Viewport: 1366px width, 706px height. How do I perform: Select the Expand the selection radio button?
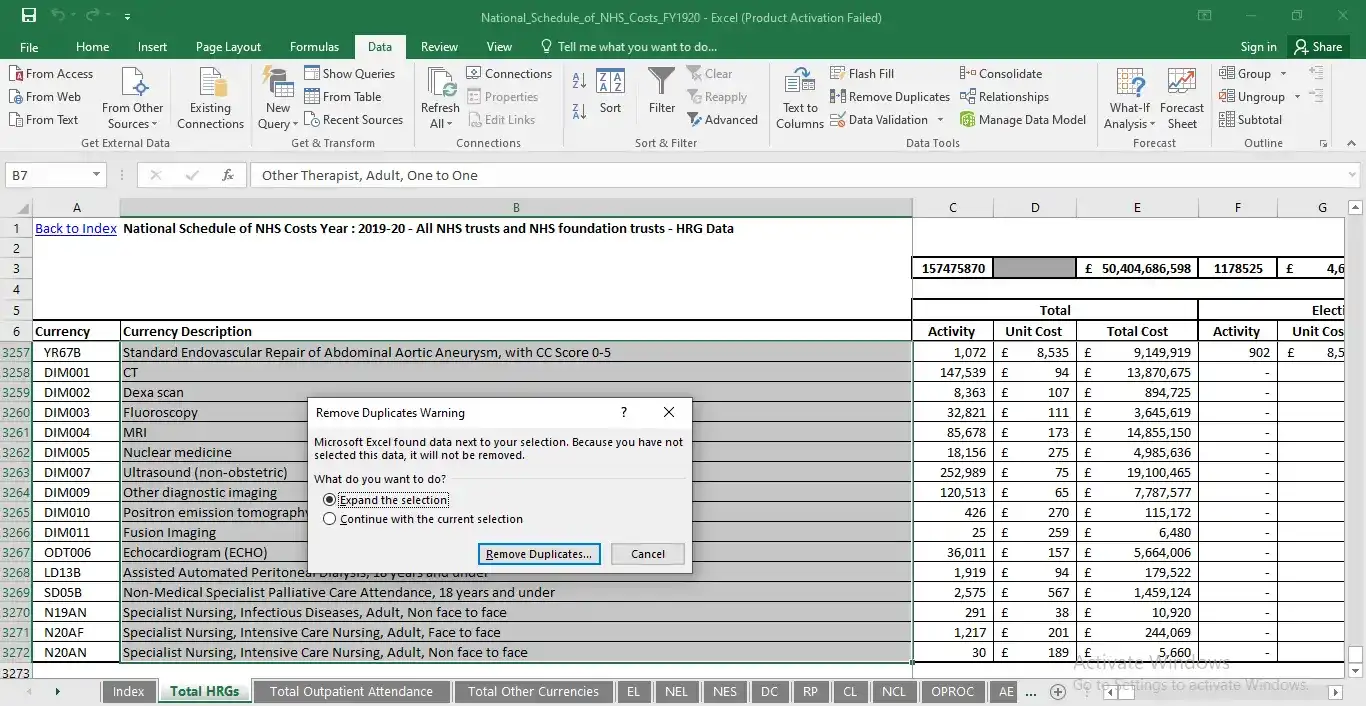pos(330,499)
